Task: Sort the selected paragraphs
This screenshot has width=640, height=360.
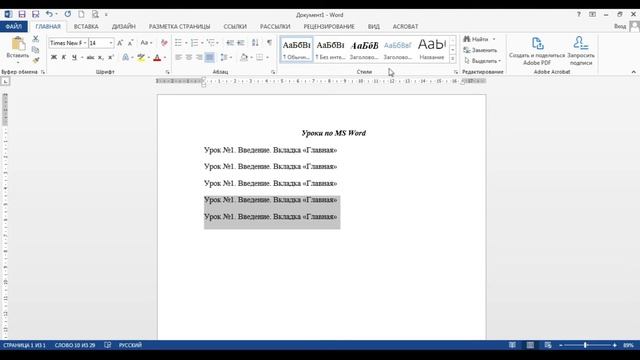Action: click(x=255, y=43)
